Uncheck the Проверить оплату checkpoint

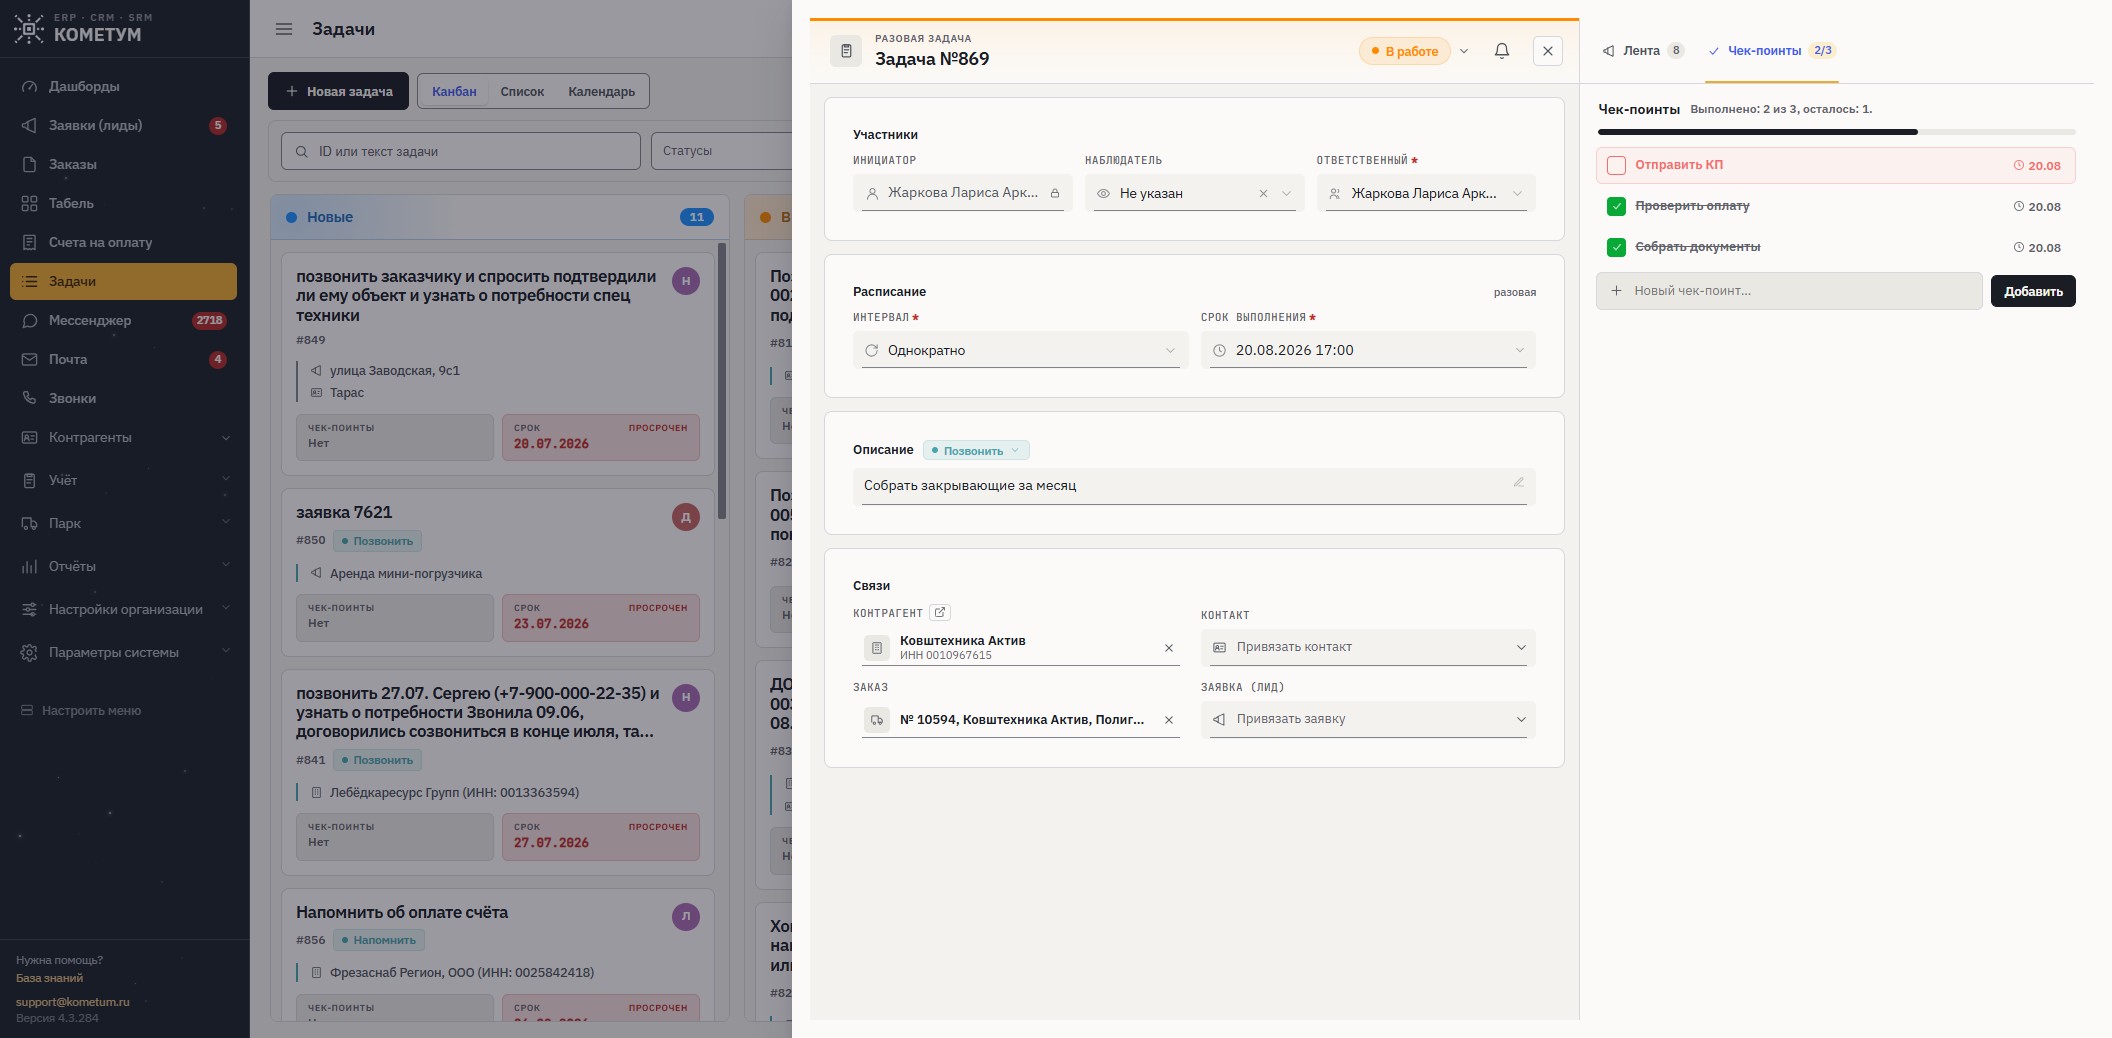[x=1616, y=206]
